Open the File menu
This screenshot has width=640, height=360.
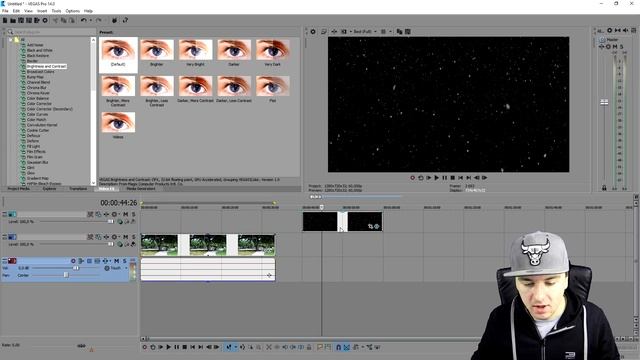tap(5, 11)
